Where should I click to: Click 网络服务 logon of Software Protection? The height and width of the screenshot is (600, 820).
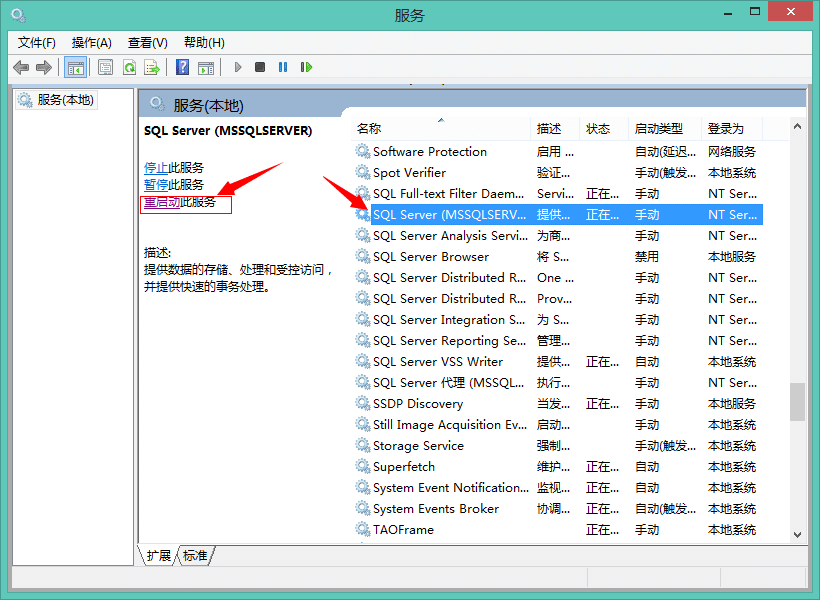pos(732,151)
